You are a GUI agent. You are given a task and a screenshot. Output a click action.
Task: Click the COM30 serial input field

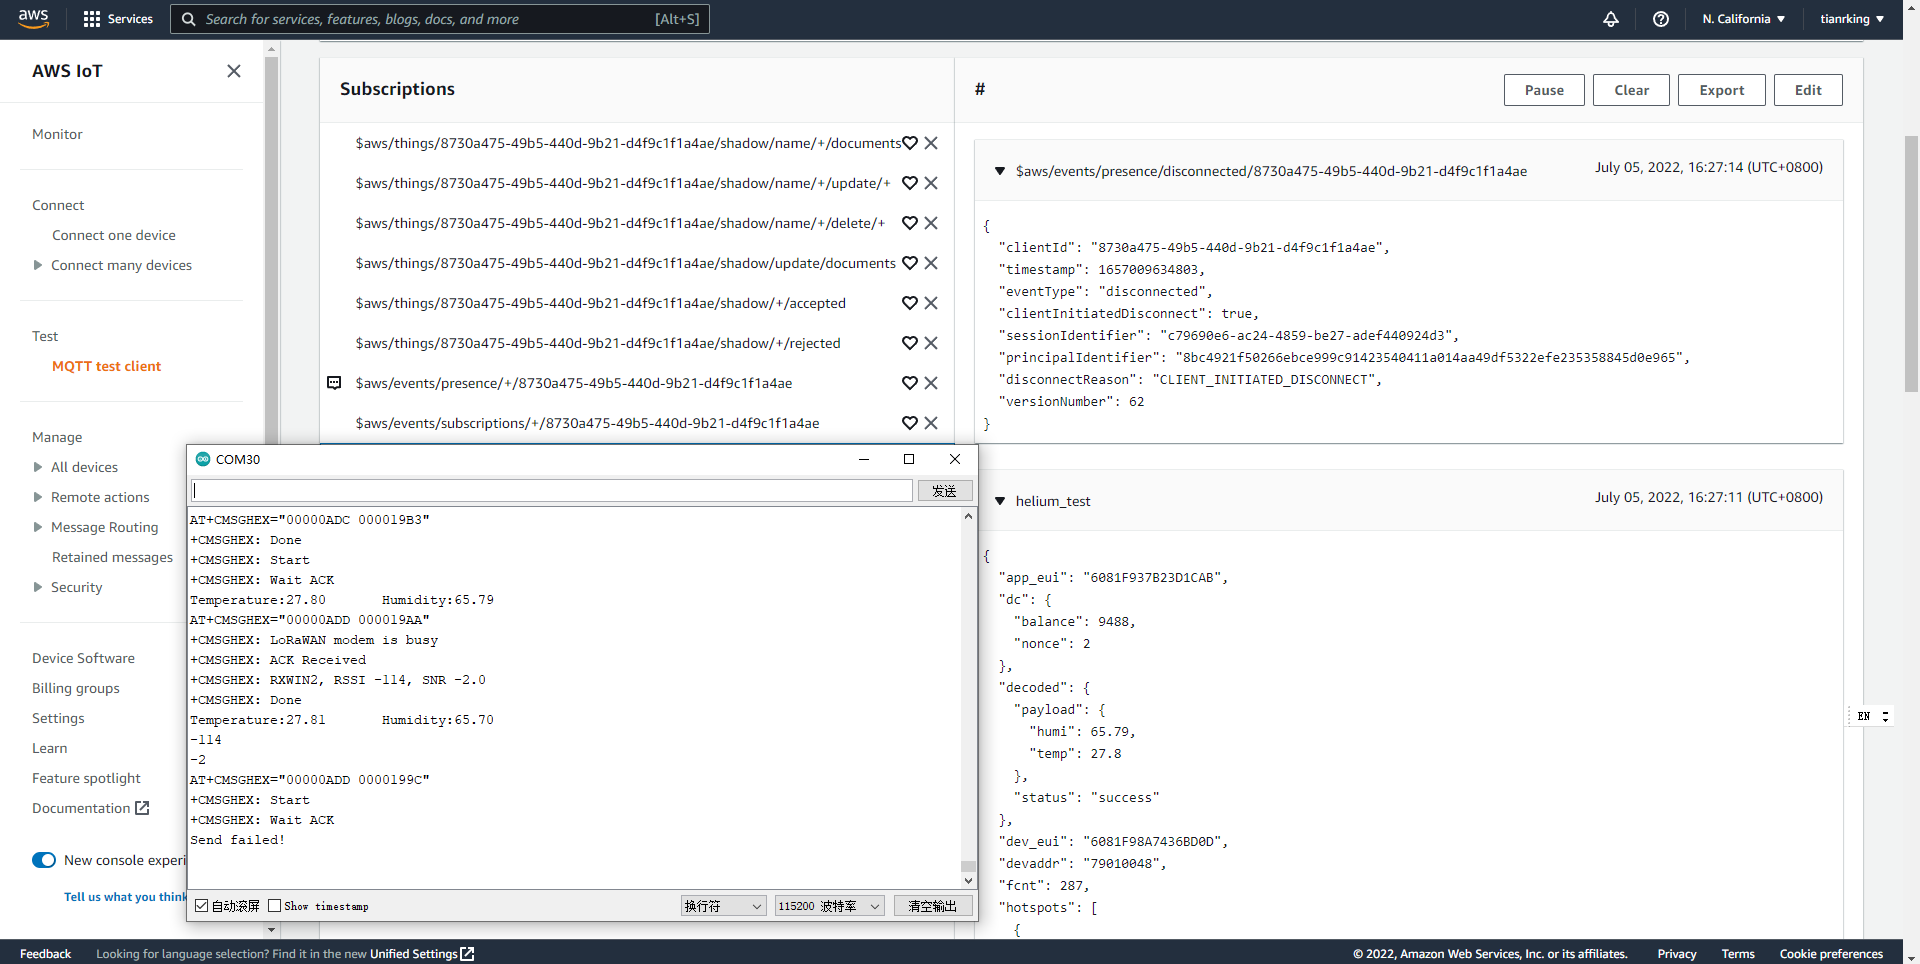552,491
